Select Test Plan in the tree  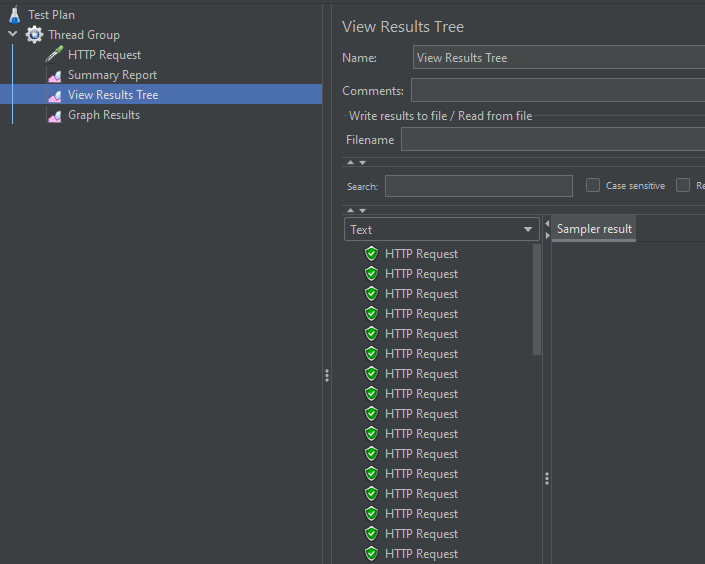click(x=51, y=15)
